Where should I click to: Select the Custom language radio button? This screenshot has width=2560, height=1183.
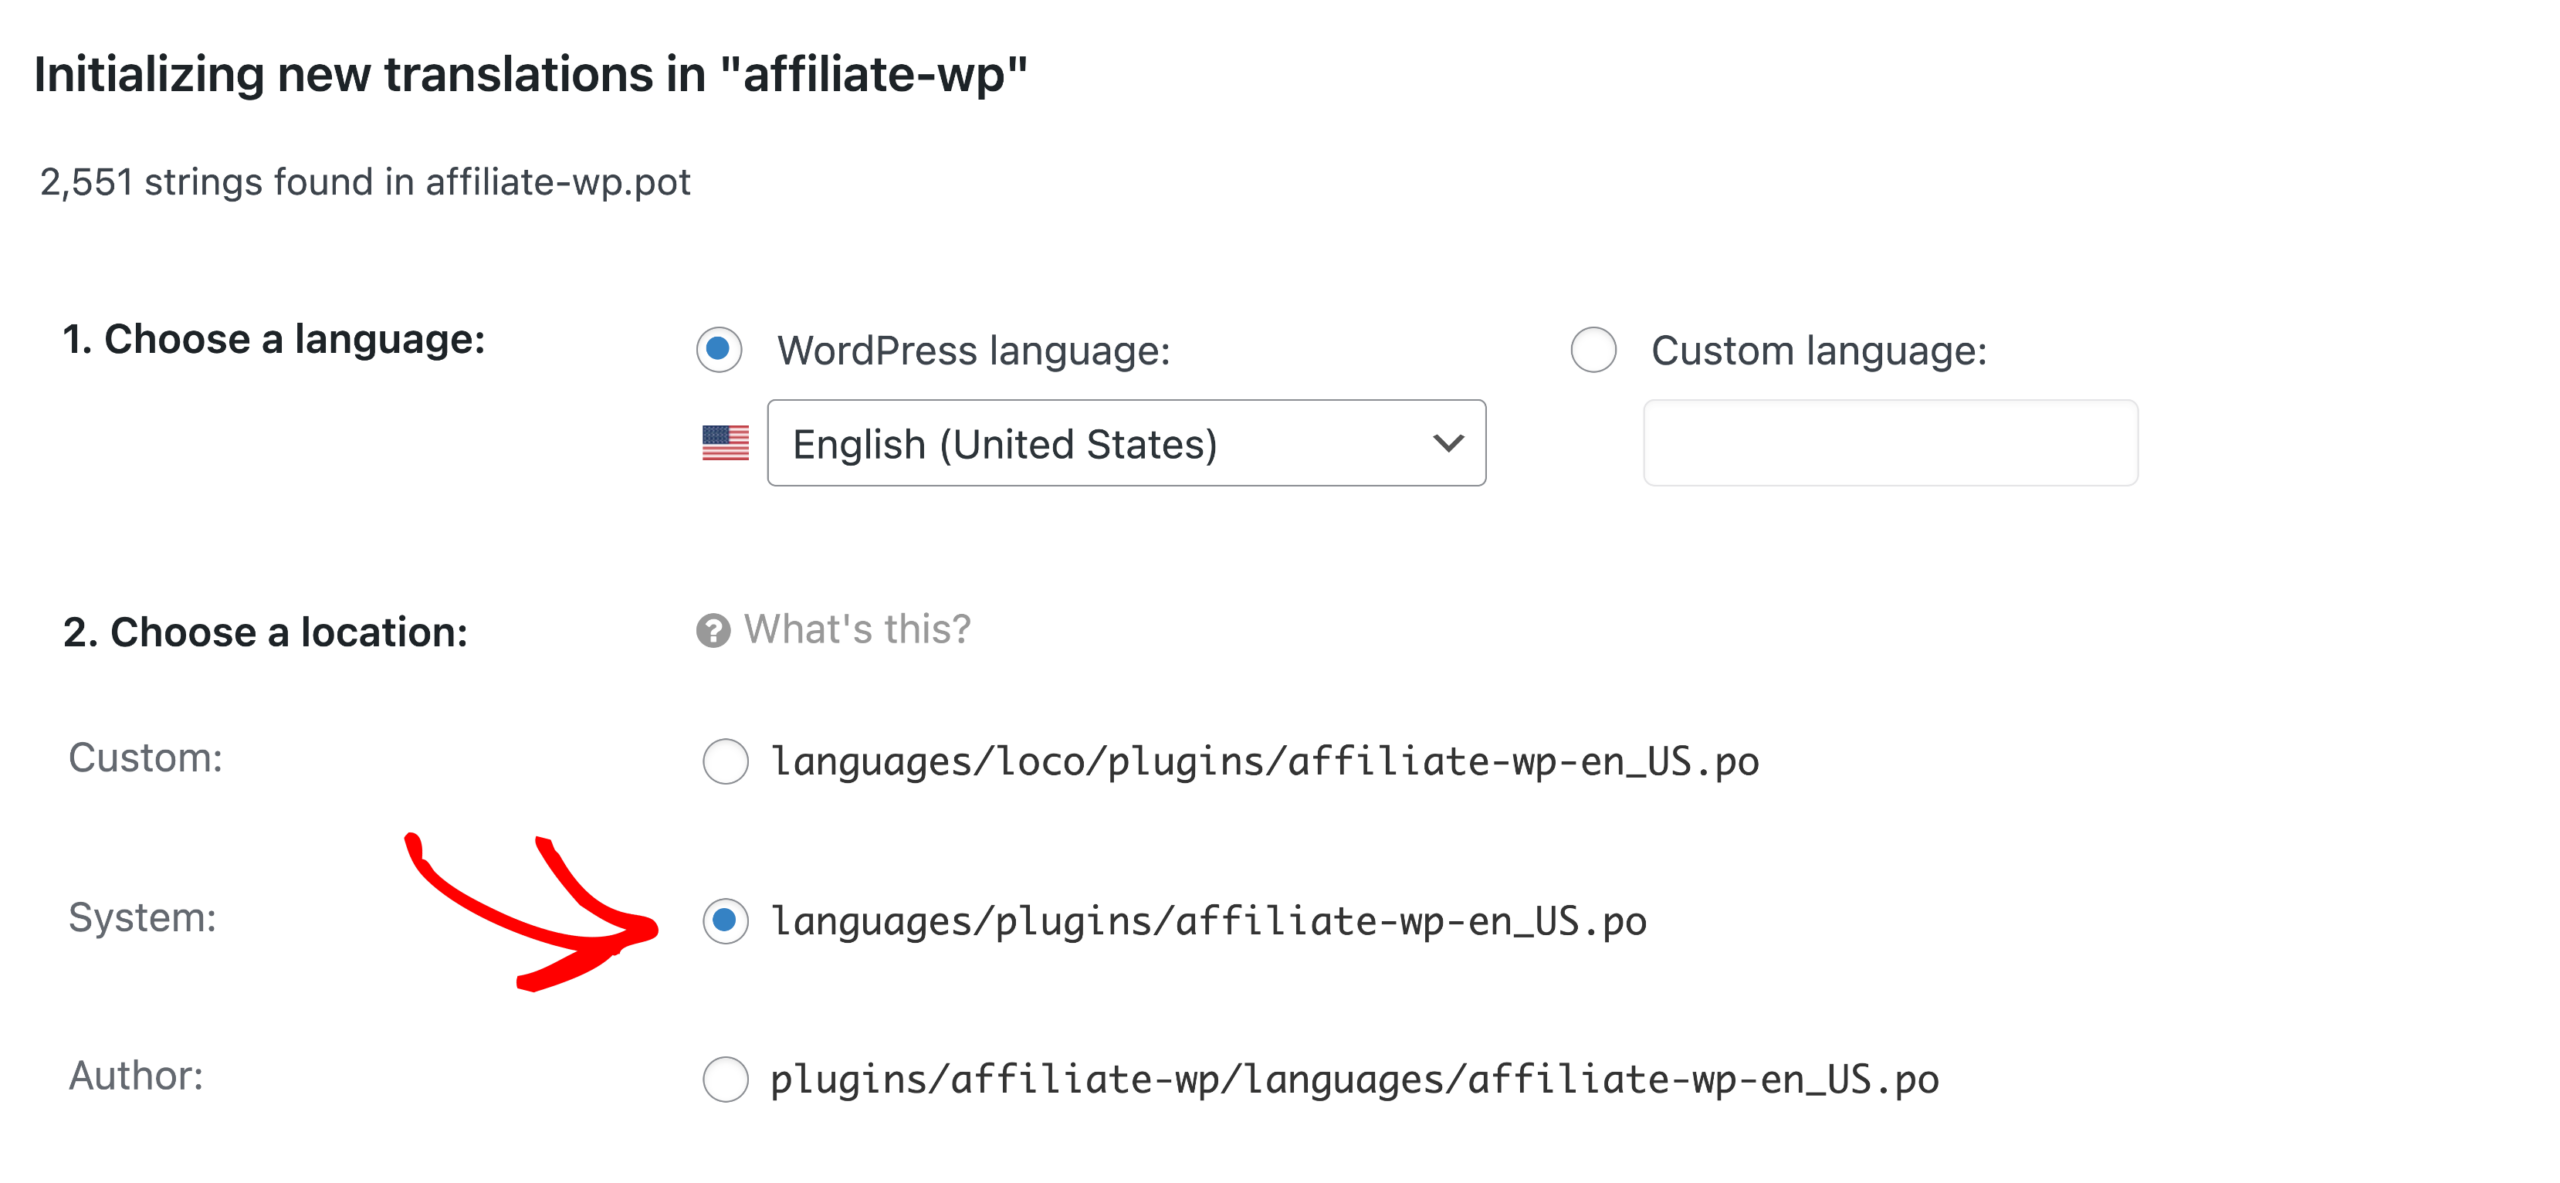pyautogui.click(x=1593, y=350)
